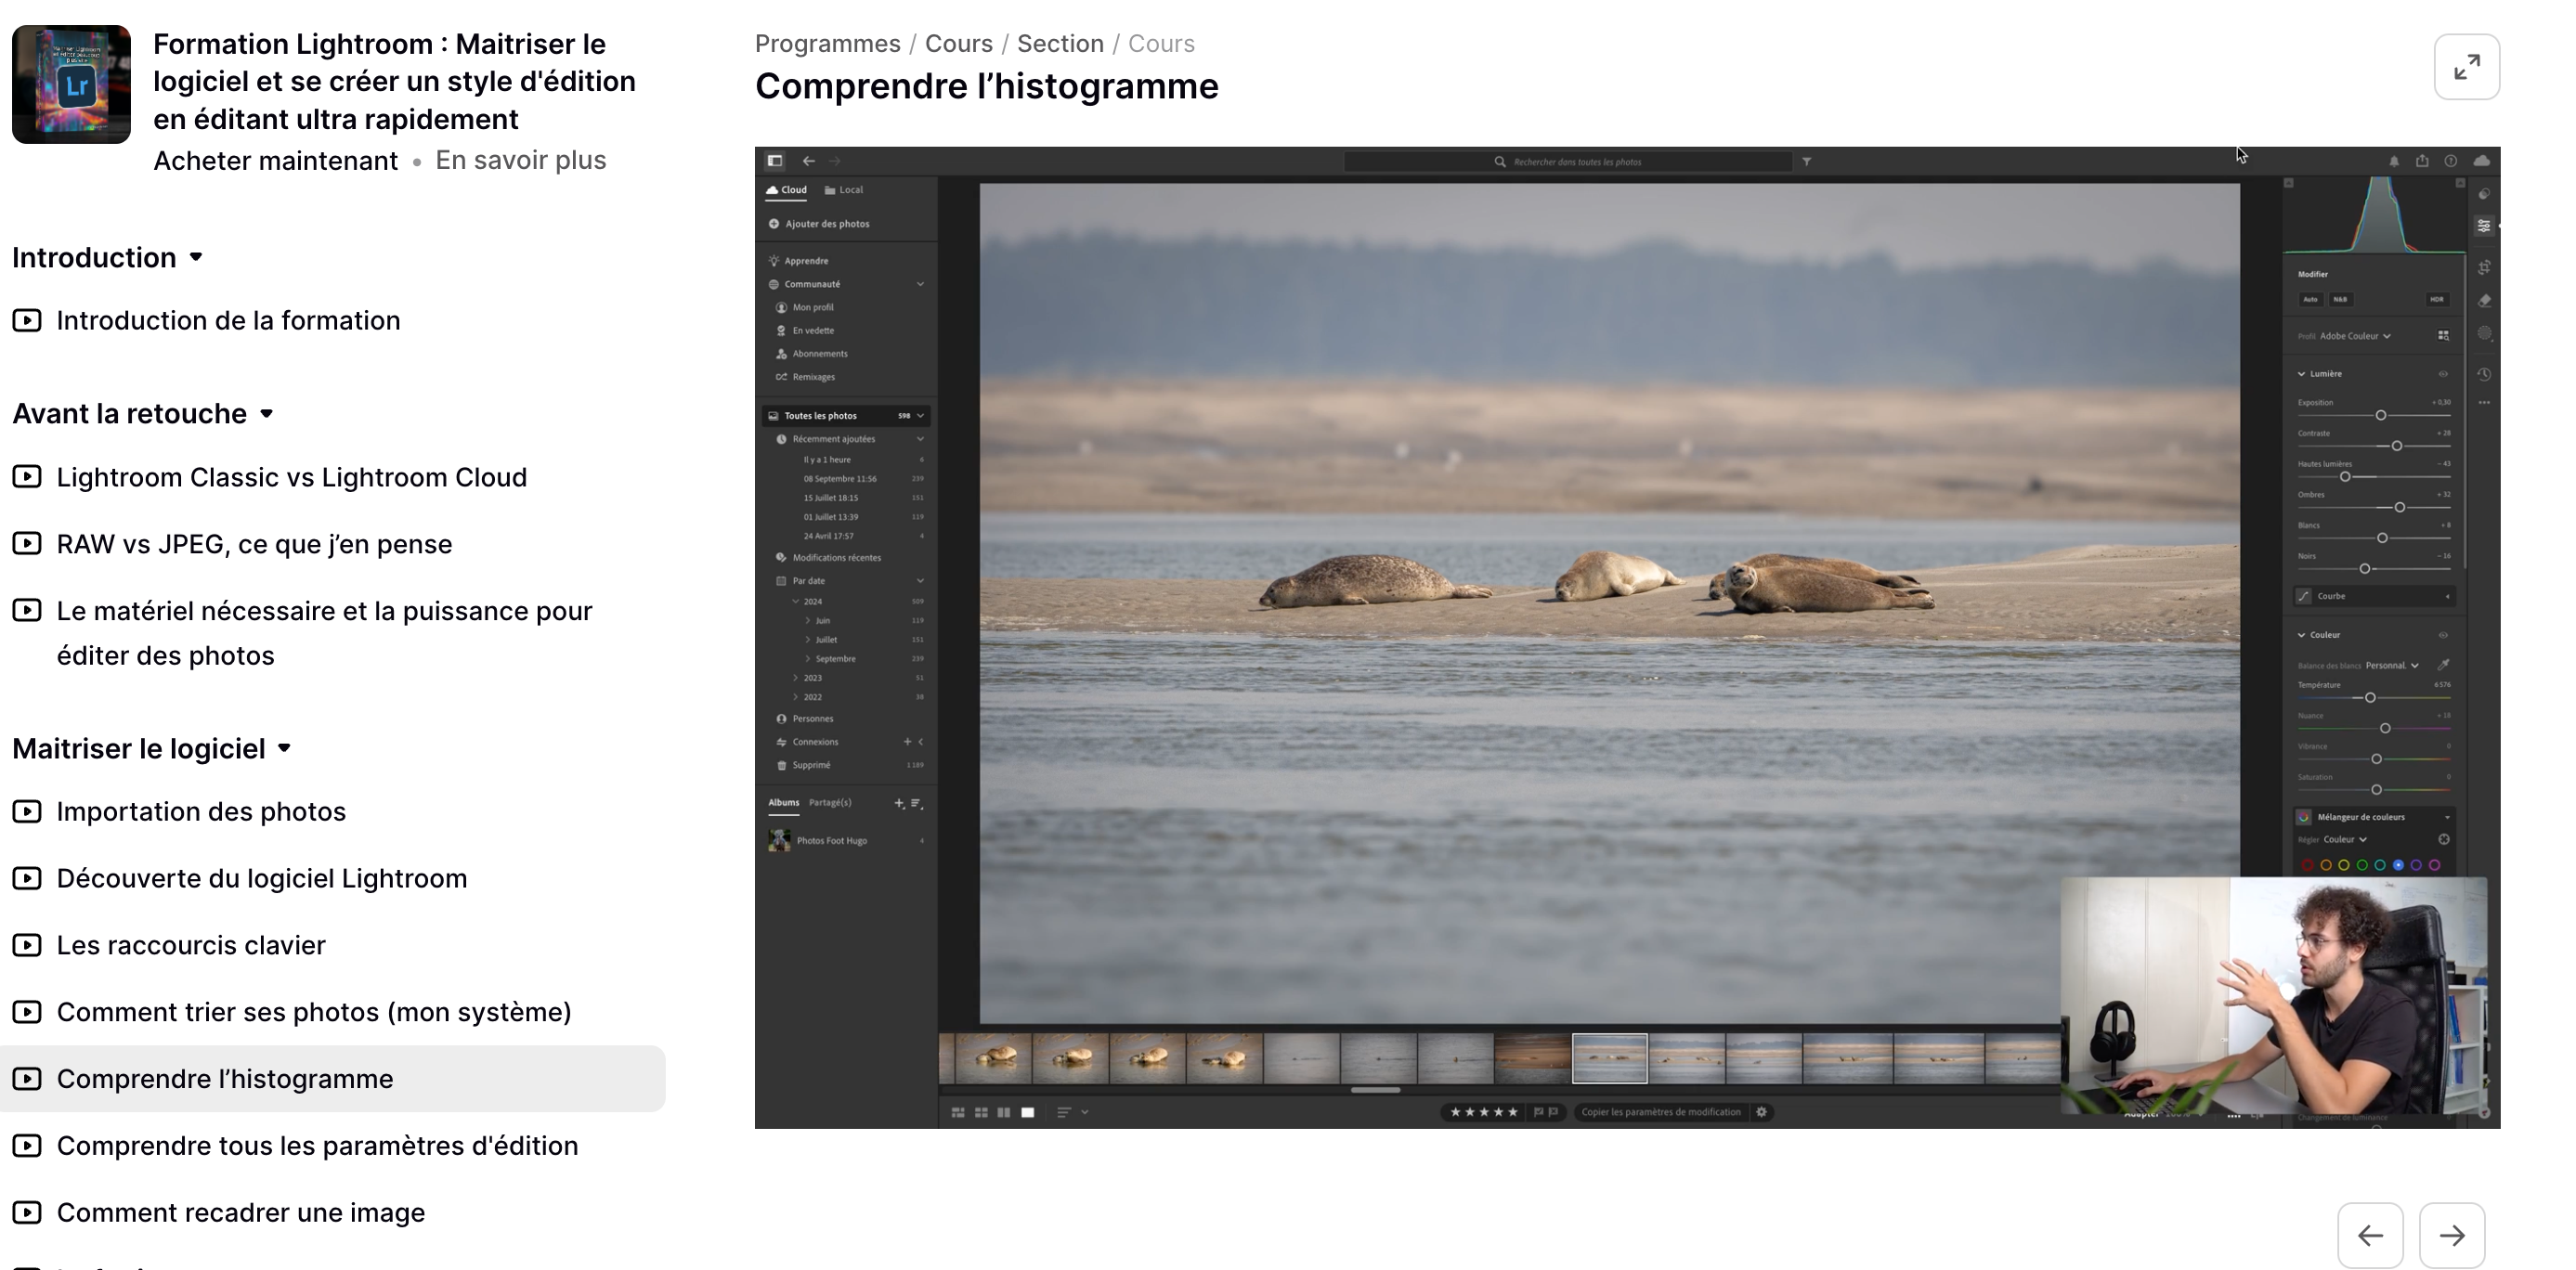Open the version history clock icon

pyautogui.click(x=2484, y=374)
